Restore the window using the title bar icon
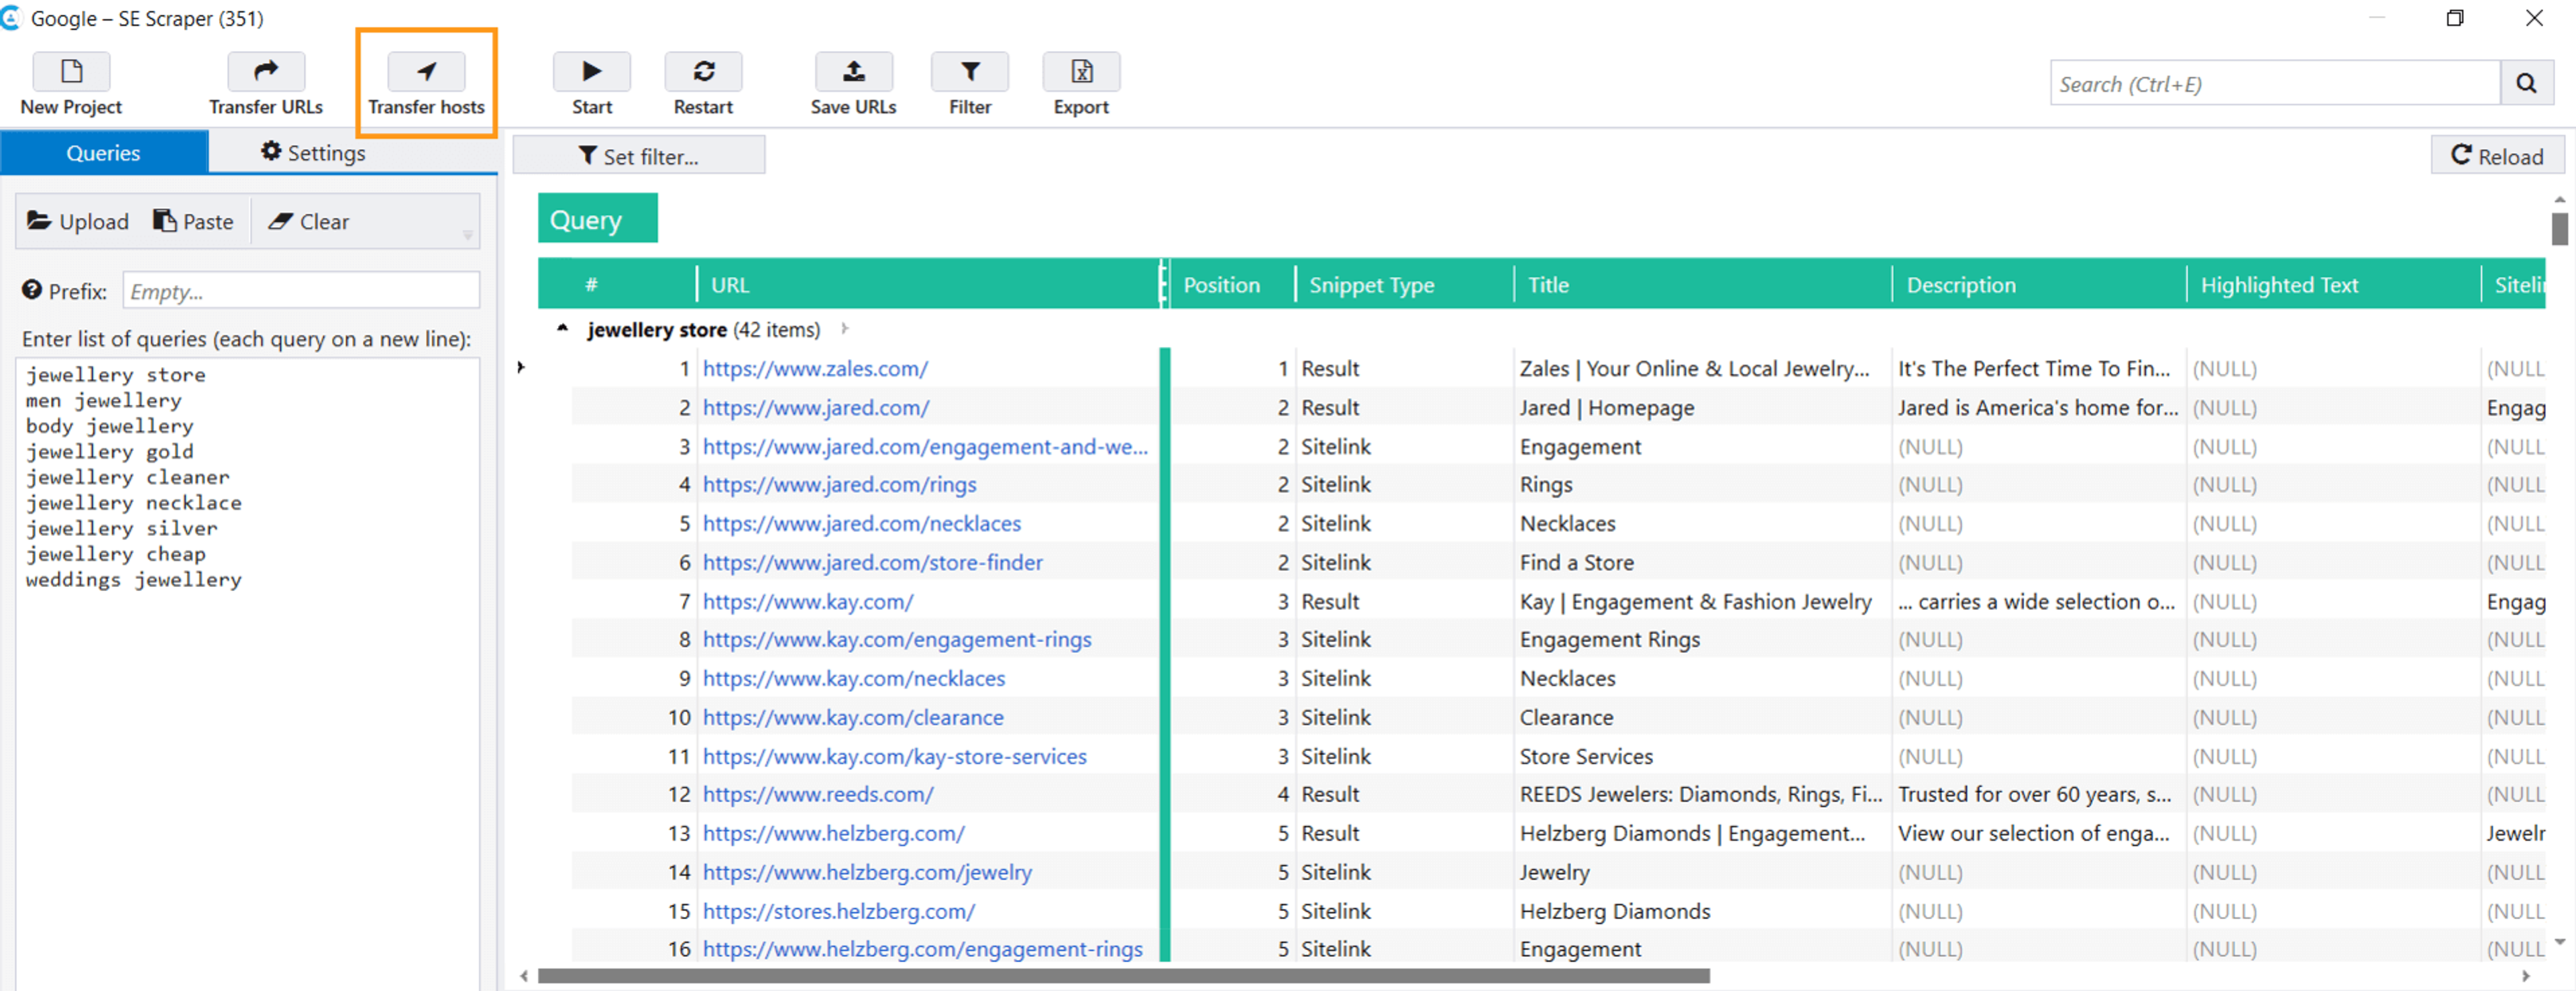The image size is (2576, 991). pos(2455,18)
